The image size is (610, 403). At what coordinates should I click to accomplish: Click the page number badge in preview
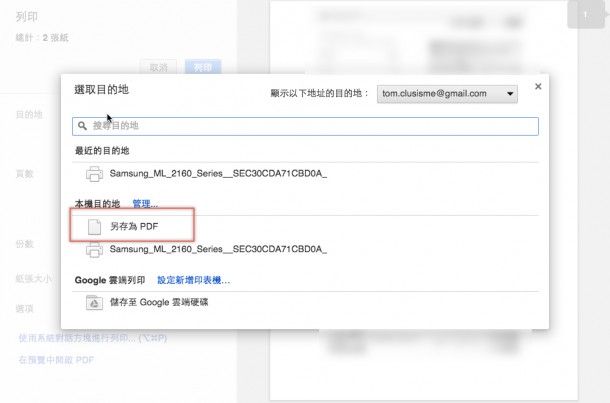pos(585,15)
